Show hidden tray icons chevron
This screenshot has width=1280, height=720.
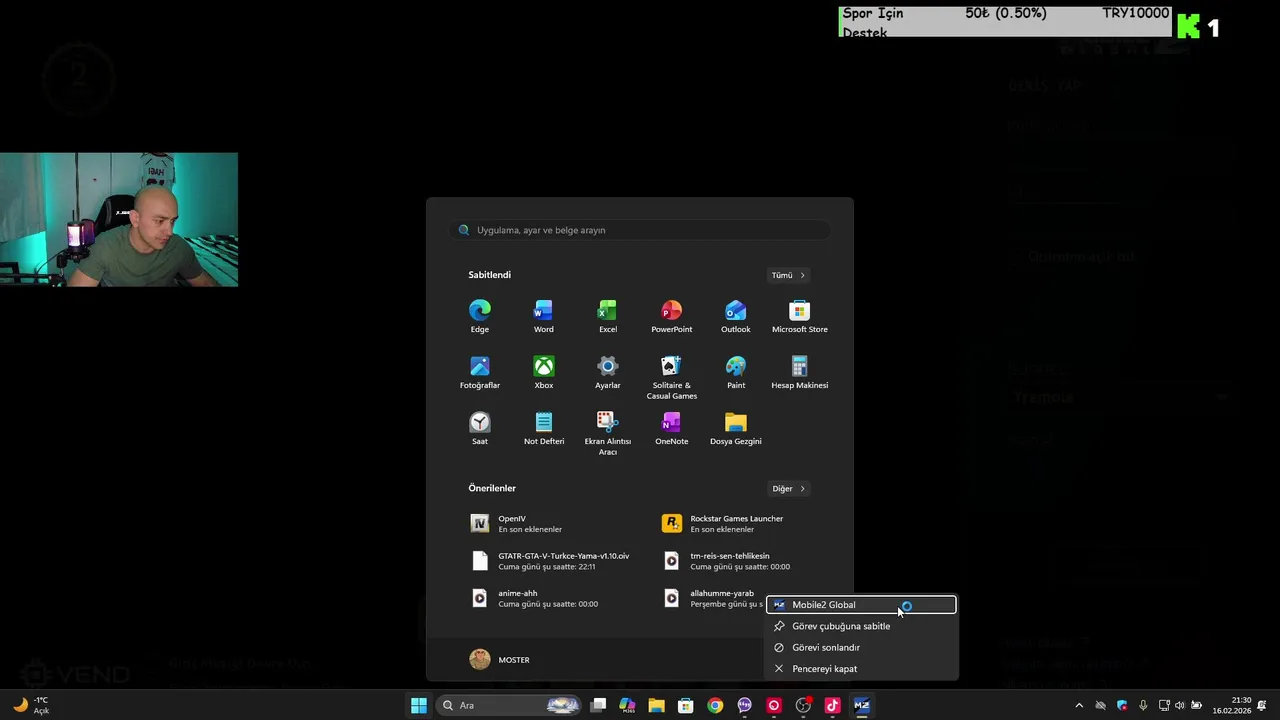(x=1079, y=705)
